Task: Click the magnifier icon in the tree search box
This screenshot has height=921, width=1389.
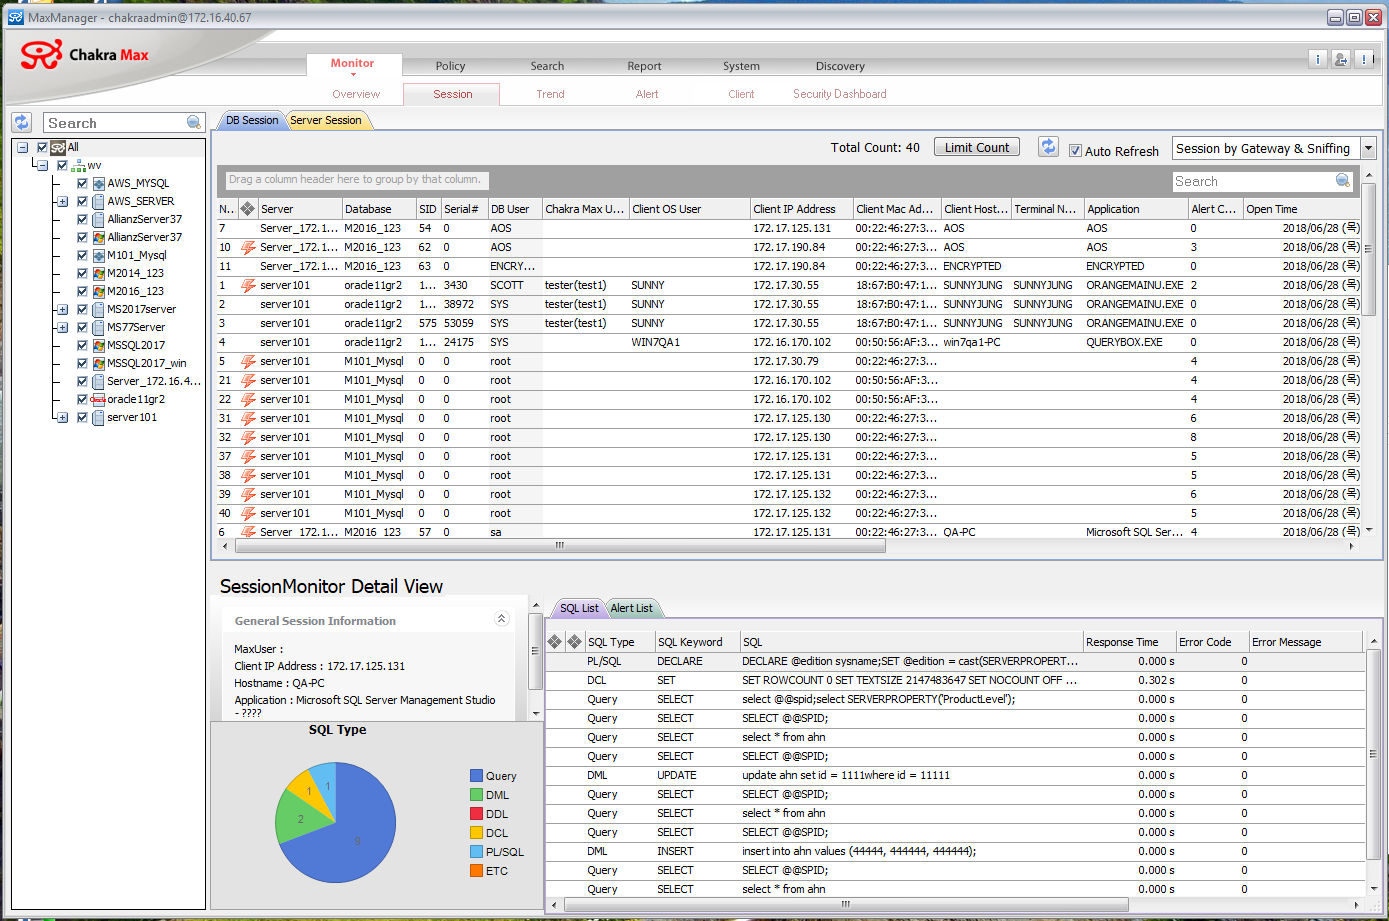Action: point(194,122)
